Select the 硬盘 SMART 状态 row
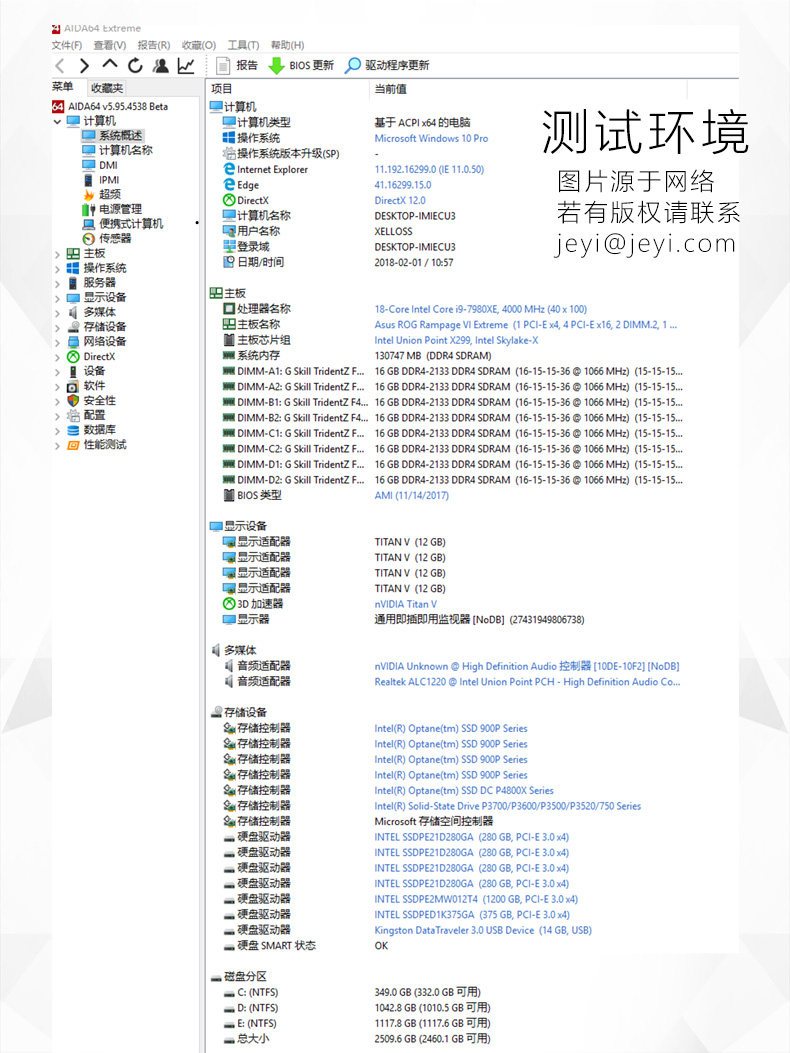790x1053 pixels. (x=306, y=946)
